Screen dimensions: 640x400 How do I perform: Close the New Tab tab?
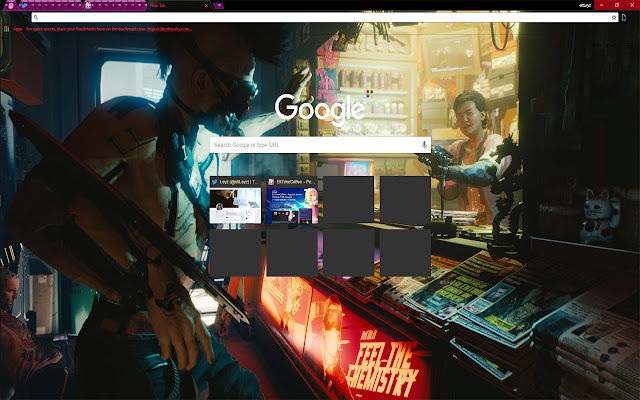207,6
